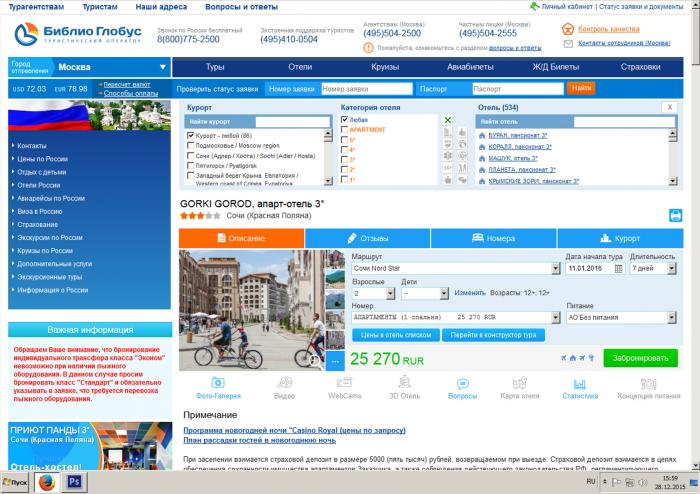Click Цены в отель списком button
Viewport: 700px width, 494px height.
click(x=396, y=335)
